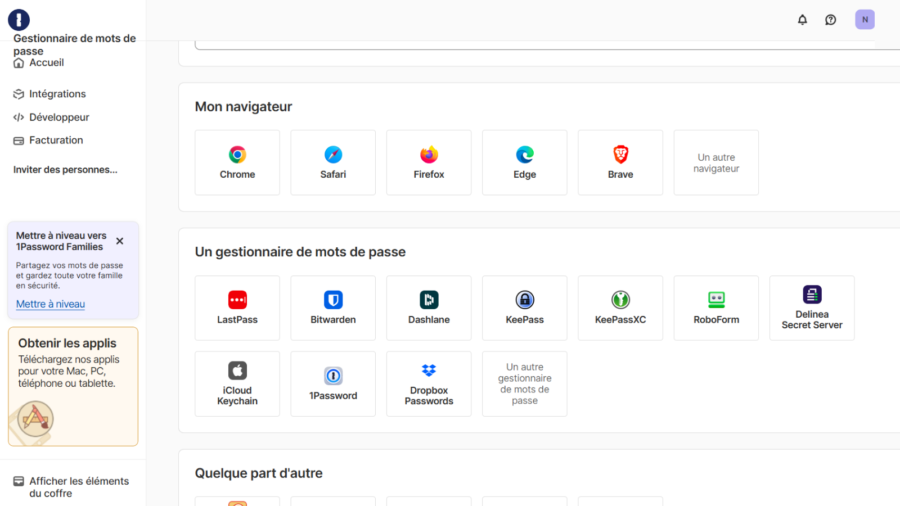
Task: Select LastPass as the import source
Action: tap(237, 308)
